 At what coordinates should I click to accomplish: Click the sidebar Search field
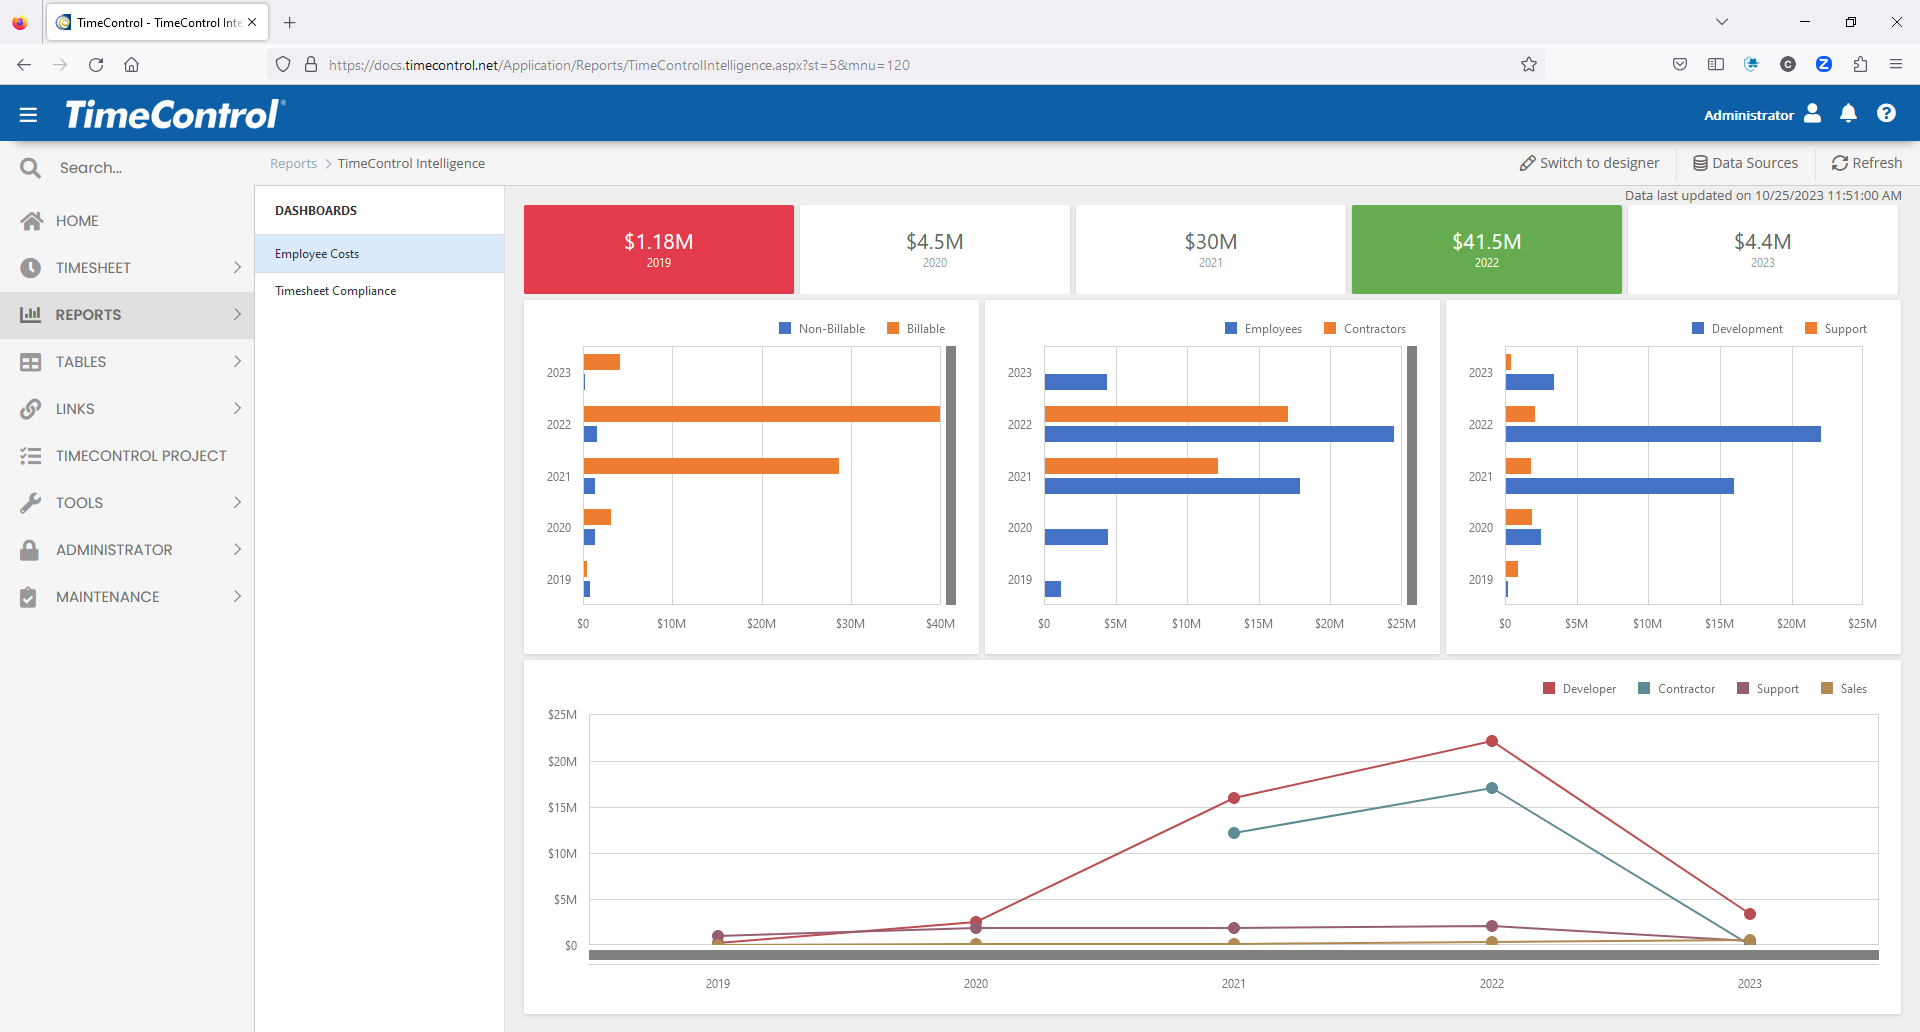(x=140, y=168)
